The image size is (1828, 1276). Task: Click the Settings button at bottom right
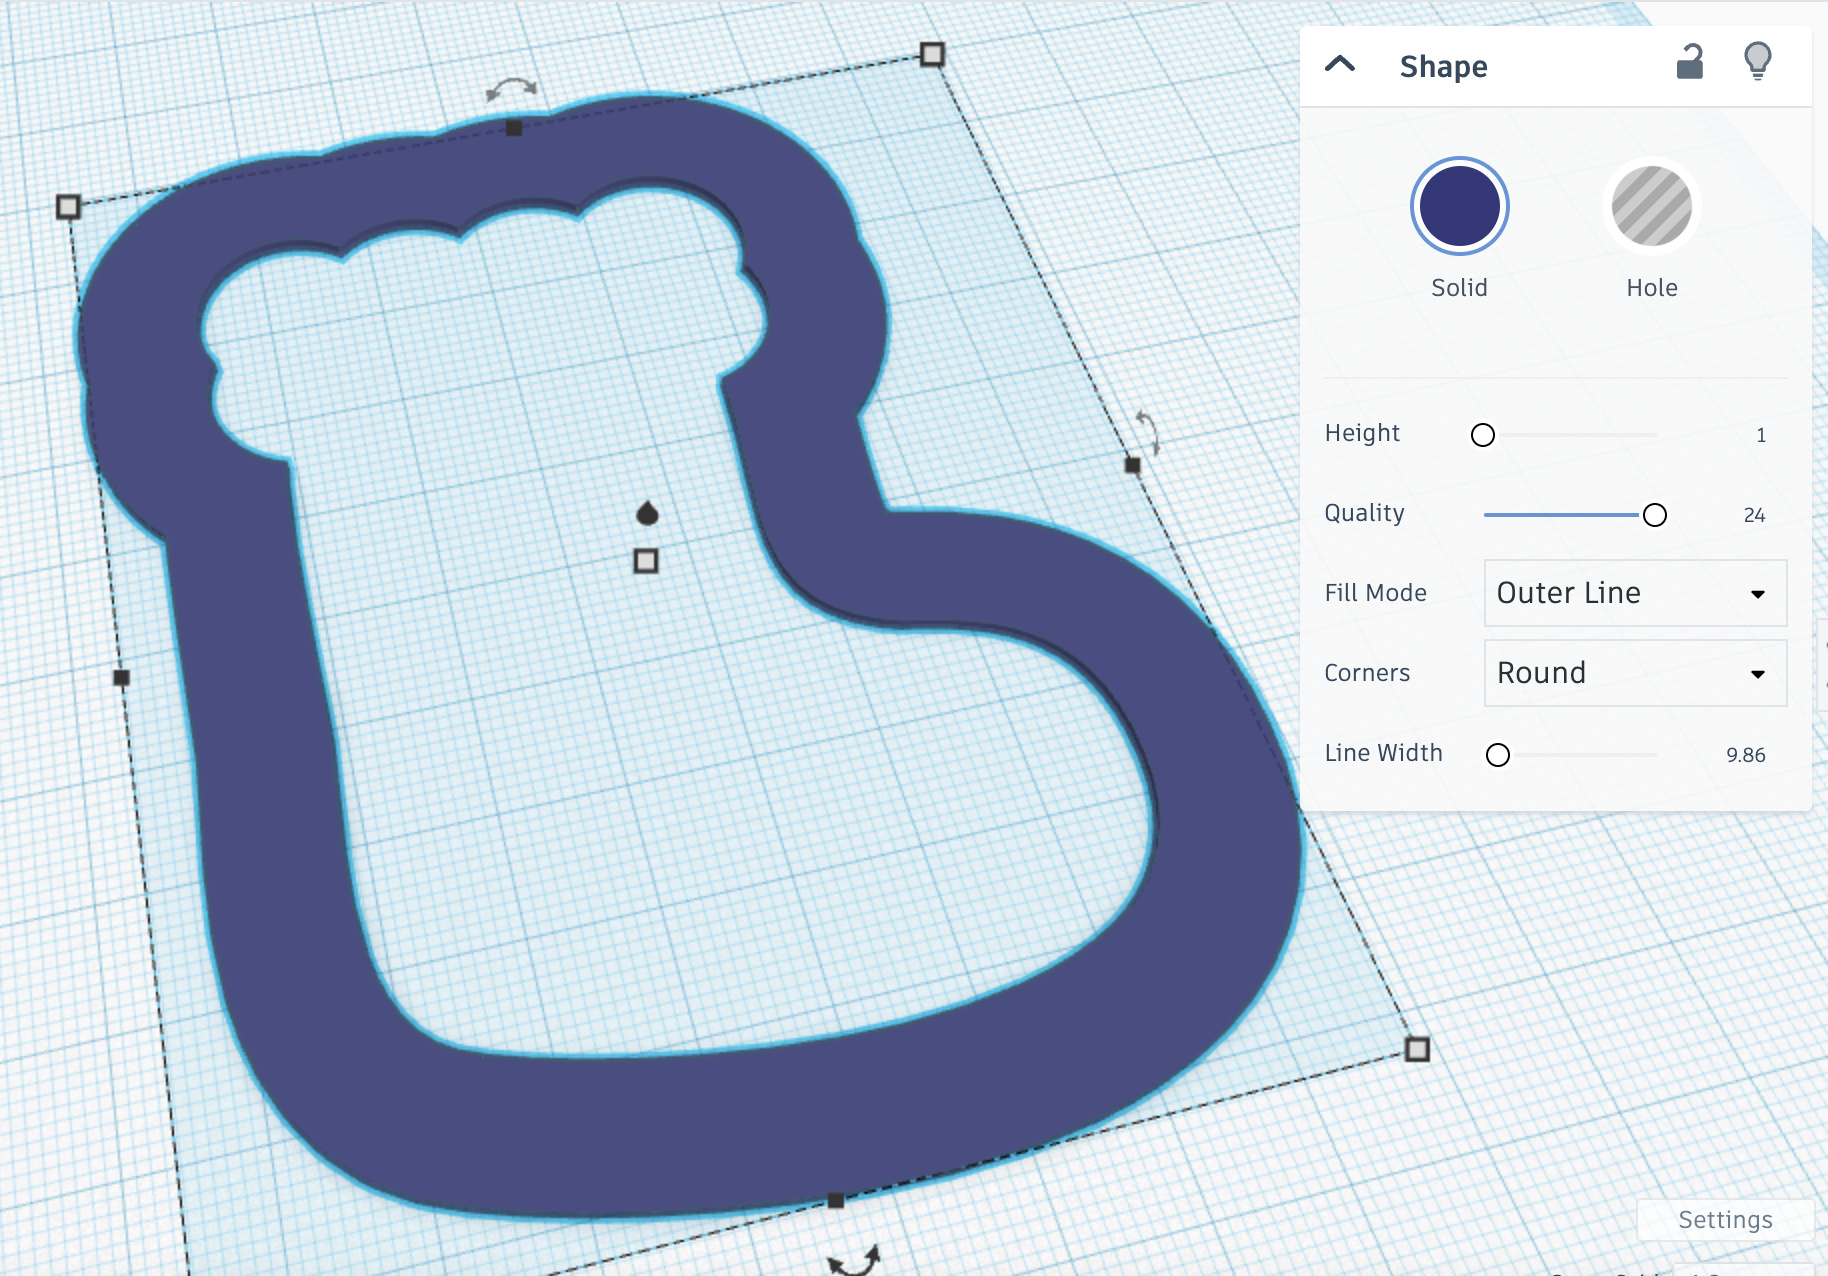pyautogui.click(x=1725, y=1220)
